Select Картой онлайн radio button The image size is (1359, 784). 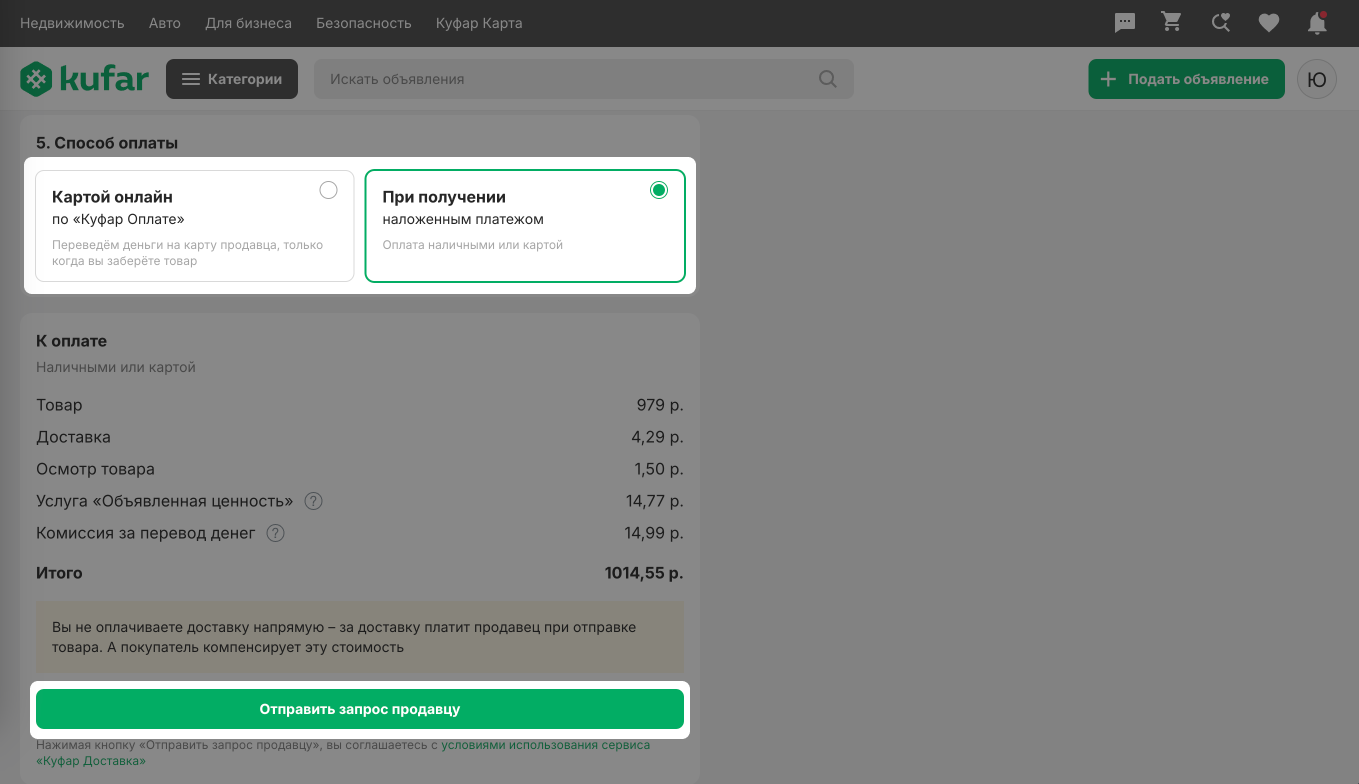[x=328, y=190]
